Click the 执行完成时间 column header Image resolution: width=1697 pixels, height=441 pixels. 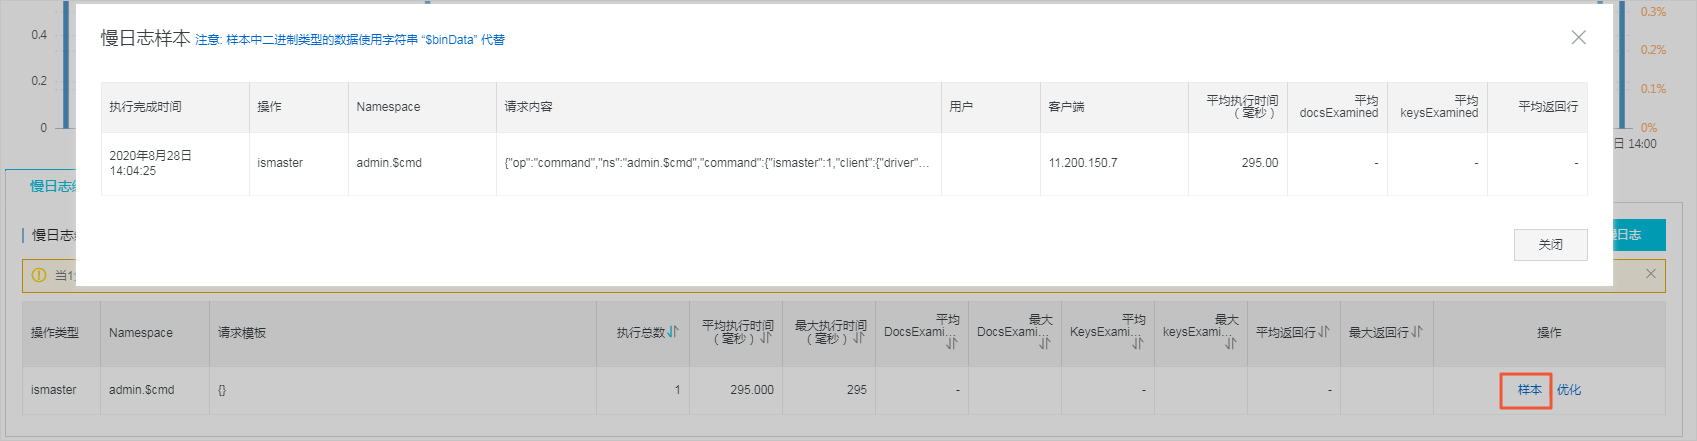point(145,107)
